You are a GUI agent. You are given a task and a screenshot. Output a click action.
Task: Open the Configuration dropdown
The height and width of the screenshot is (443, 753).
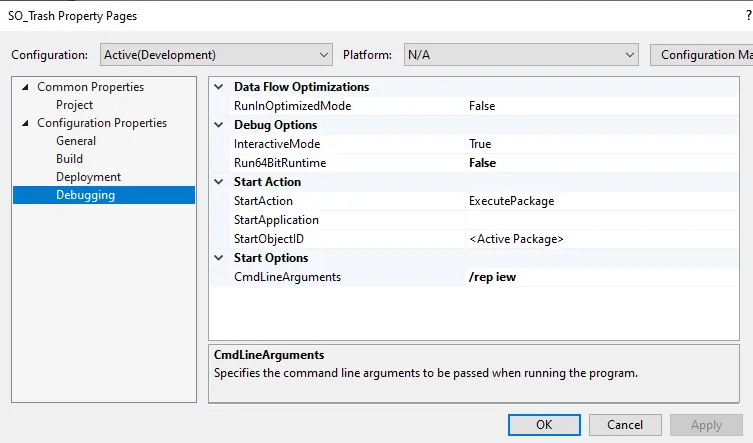click(x=217, y=55)
